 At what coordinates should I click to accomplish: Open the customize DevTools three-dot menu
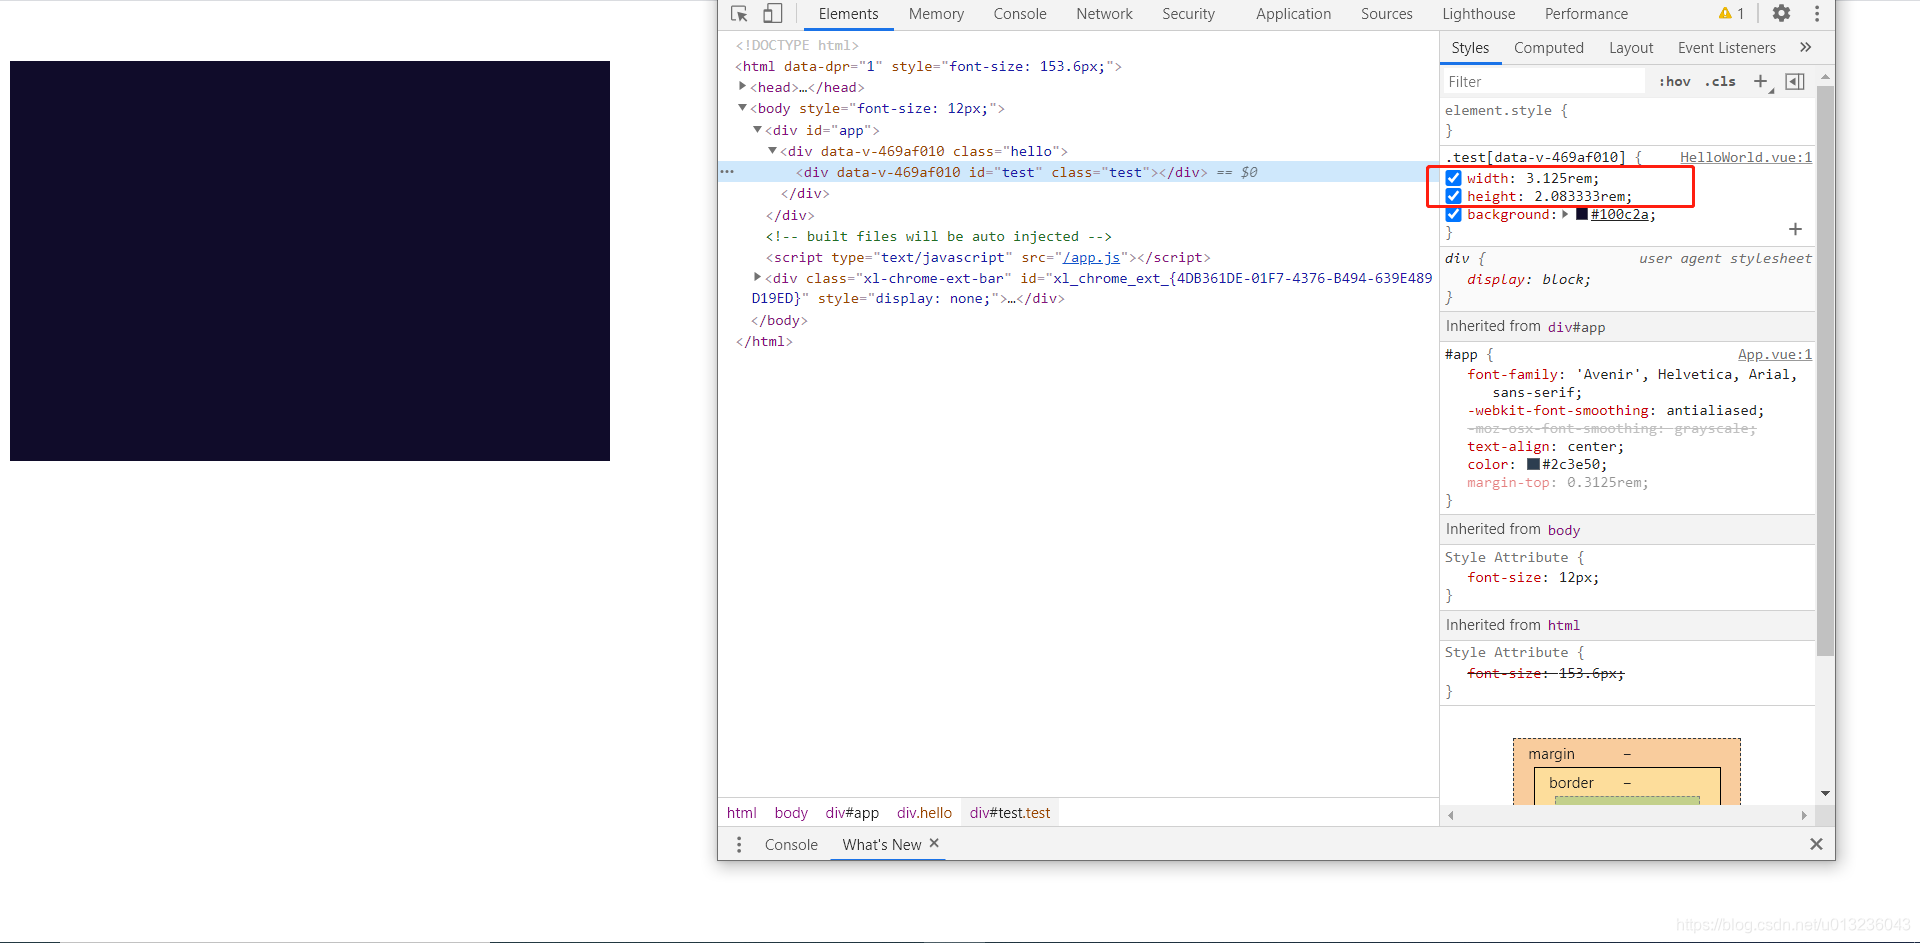1817,13
